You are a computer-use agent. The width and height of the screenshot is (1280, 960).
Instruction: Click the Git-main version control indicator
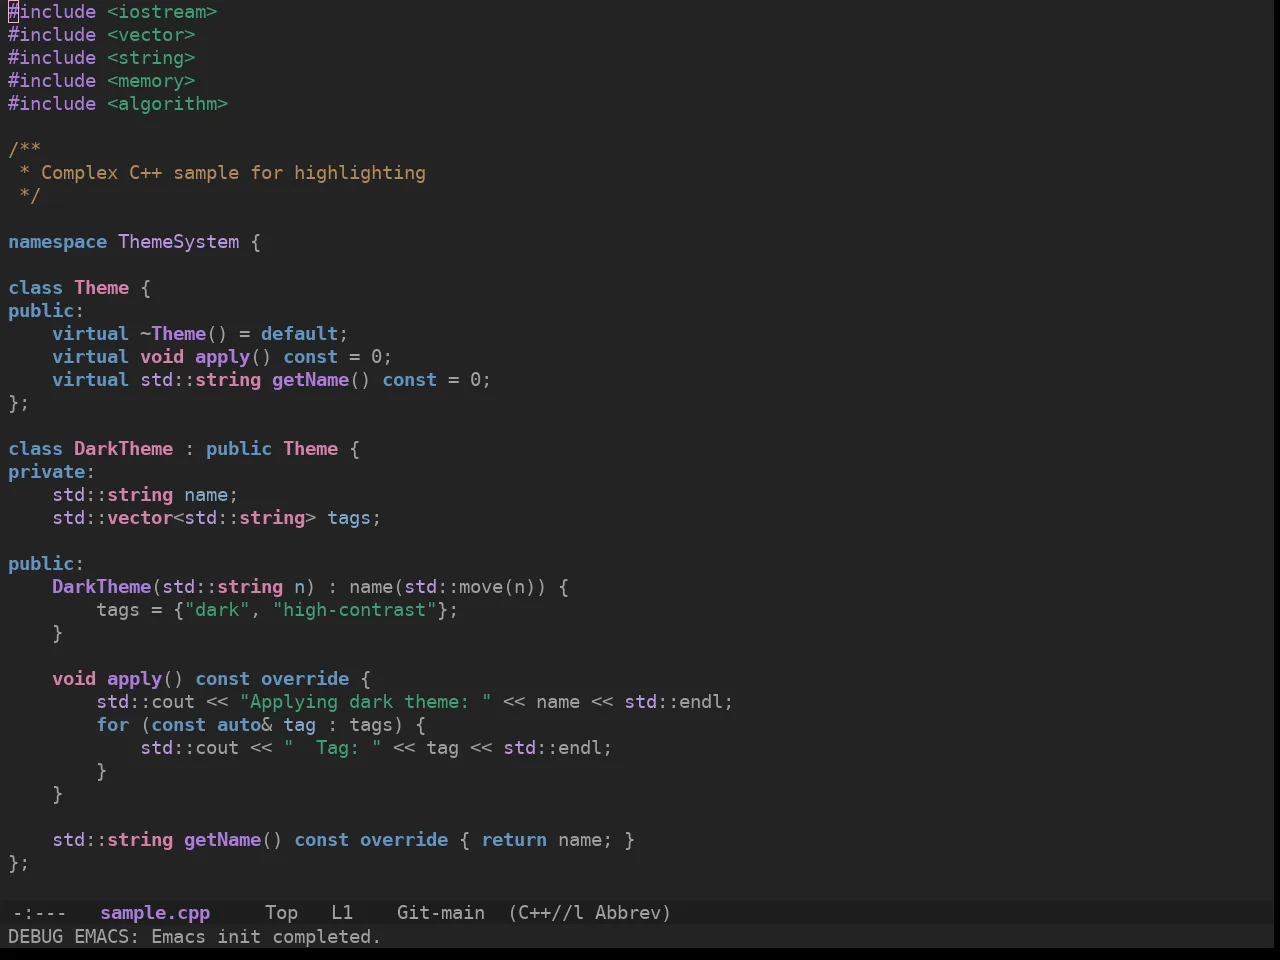click(441, 913)
